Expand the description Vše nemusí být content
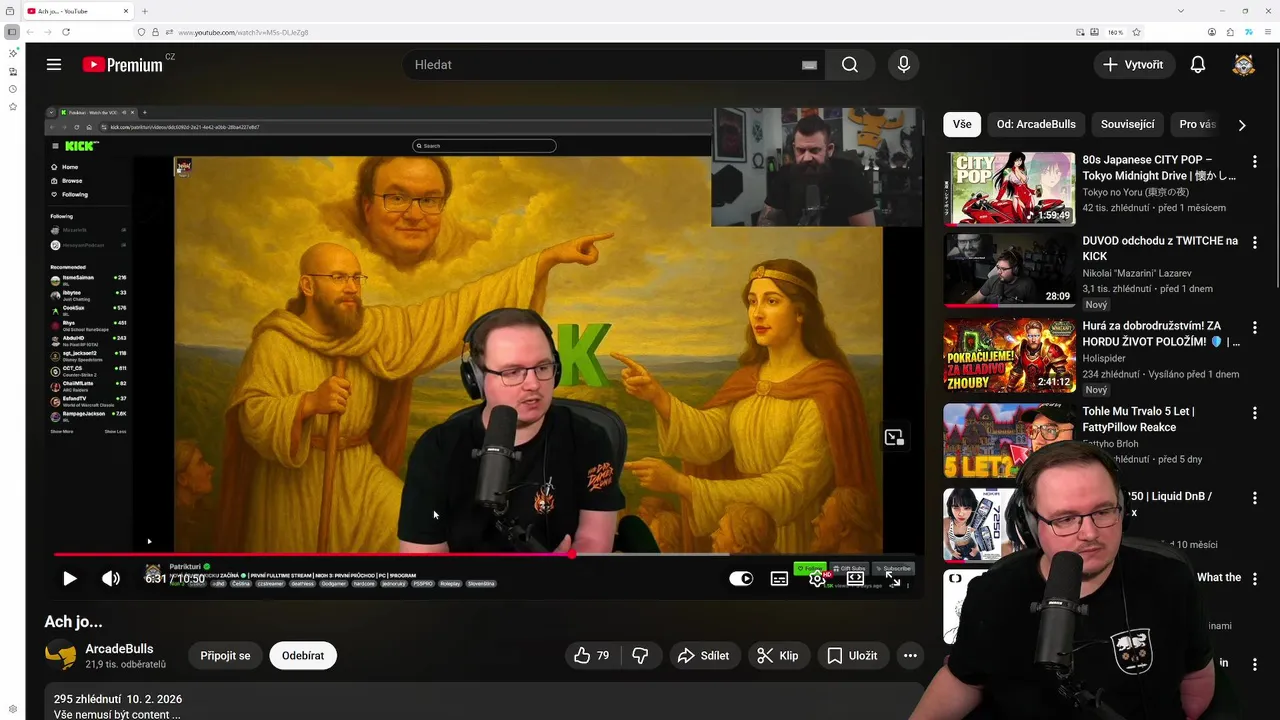 coord(117,714)
